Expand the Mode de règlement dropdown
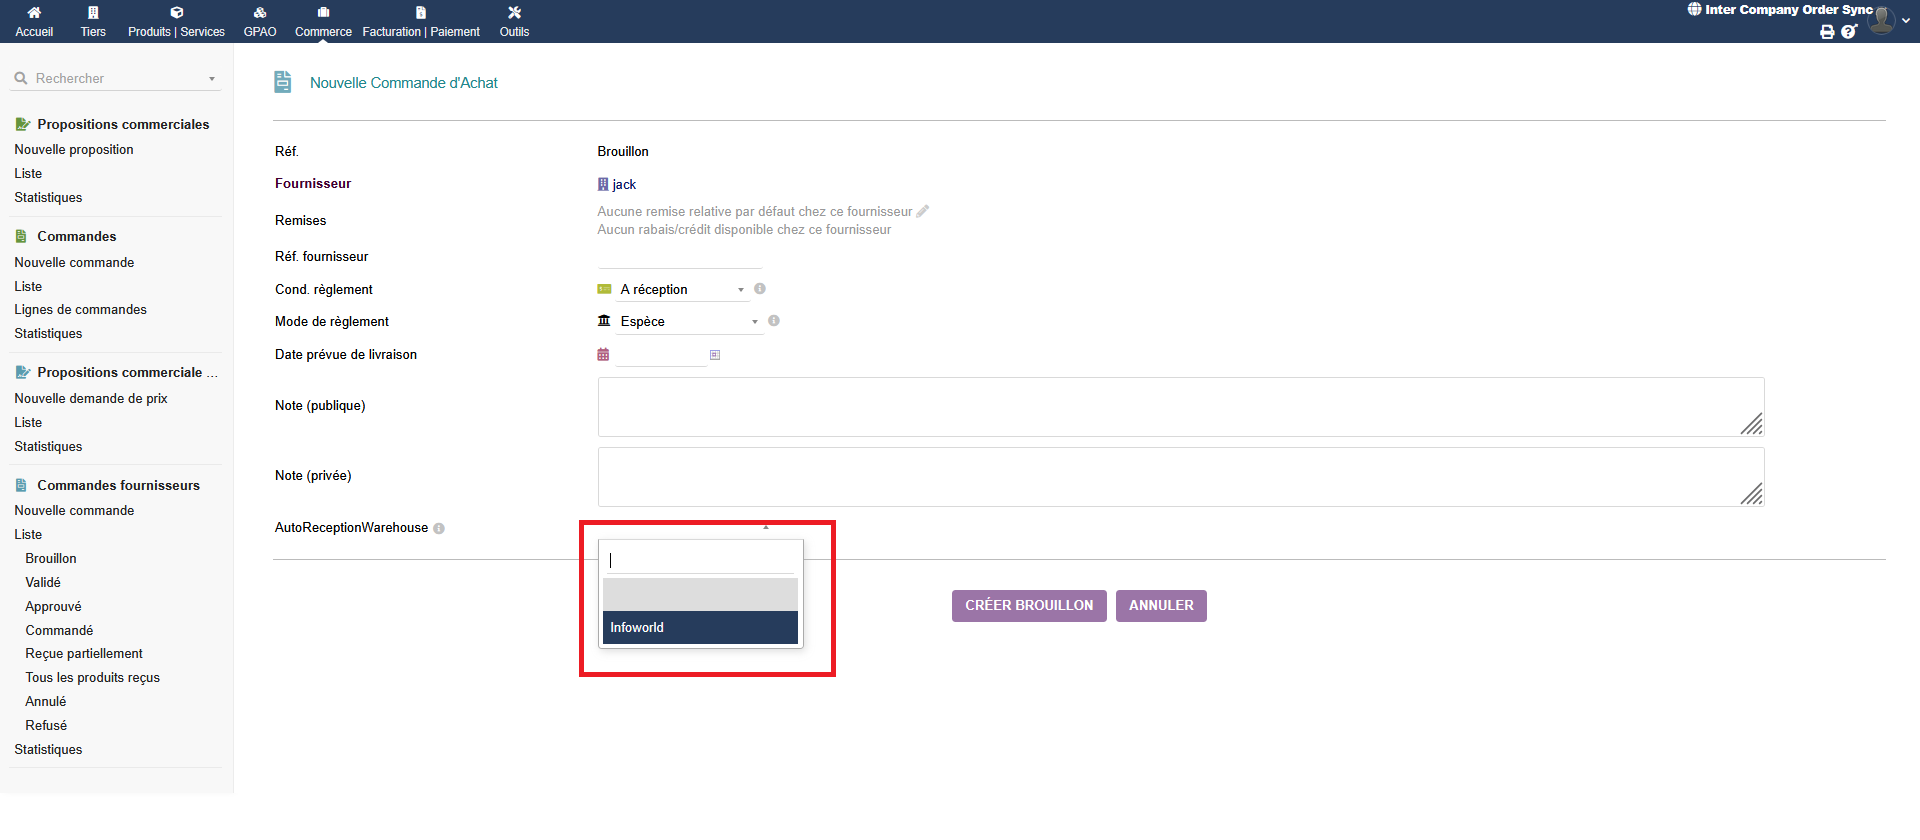 point(755,322)
